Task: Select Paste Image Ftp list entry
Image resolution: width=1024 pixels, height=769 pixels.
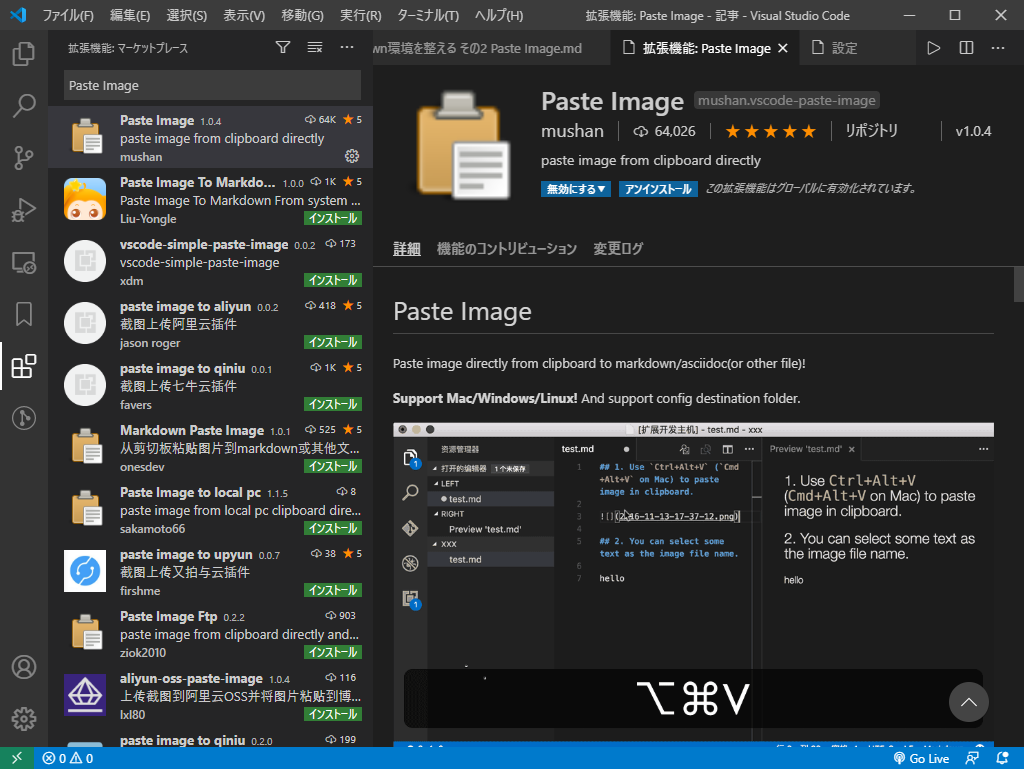Action: click(210, 633)
